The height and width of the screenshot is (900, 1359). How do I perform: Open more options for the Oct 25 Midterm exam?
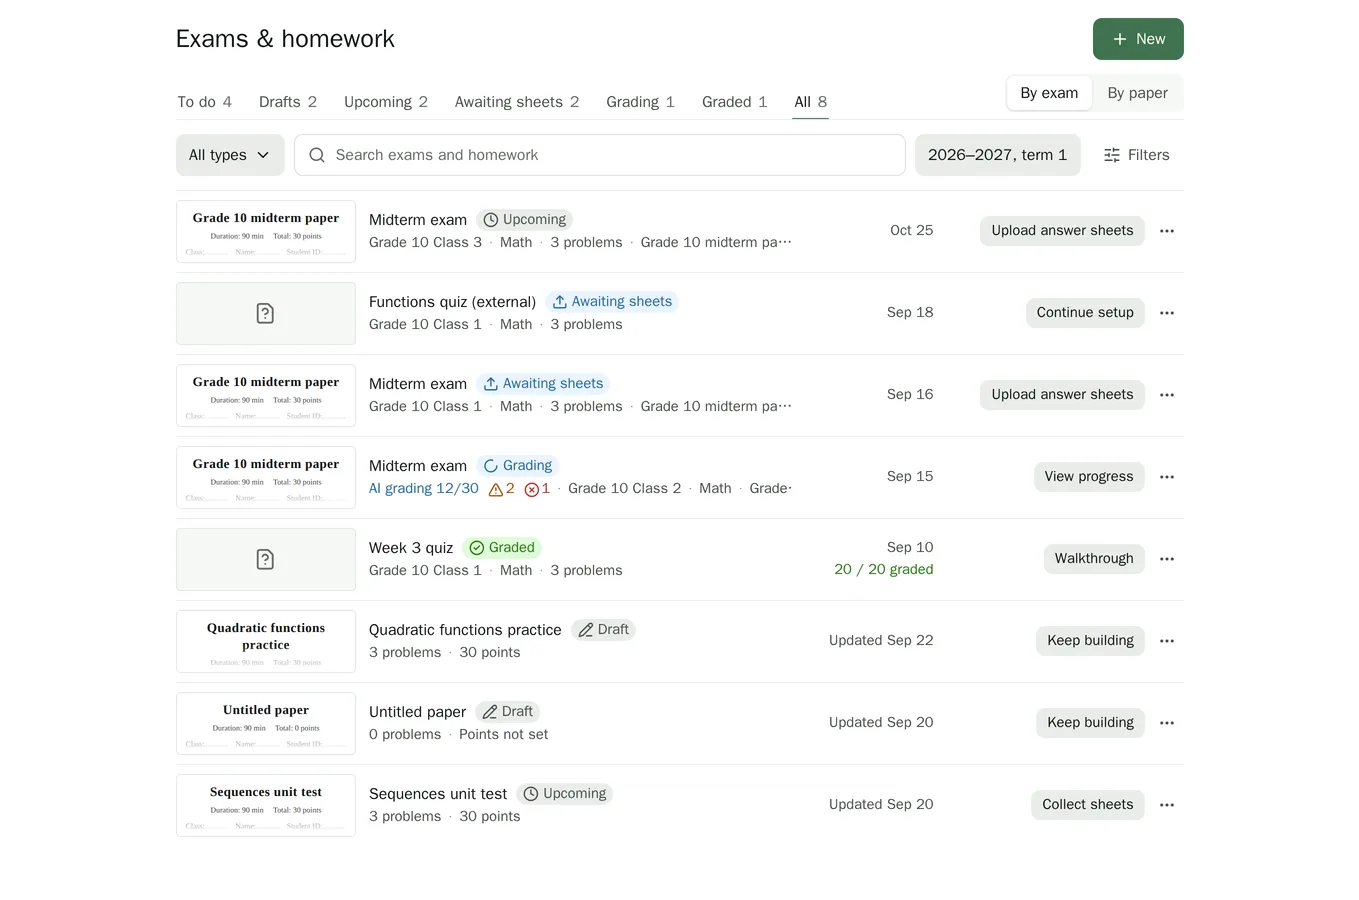(1167, 231)
